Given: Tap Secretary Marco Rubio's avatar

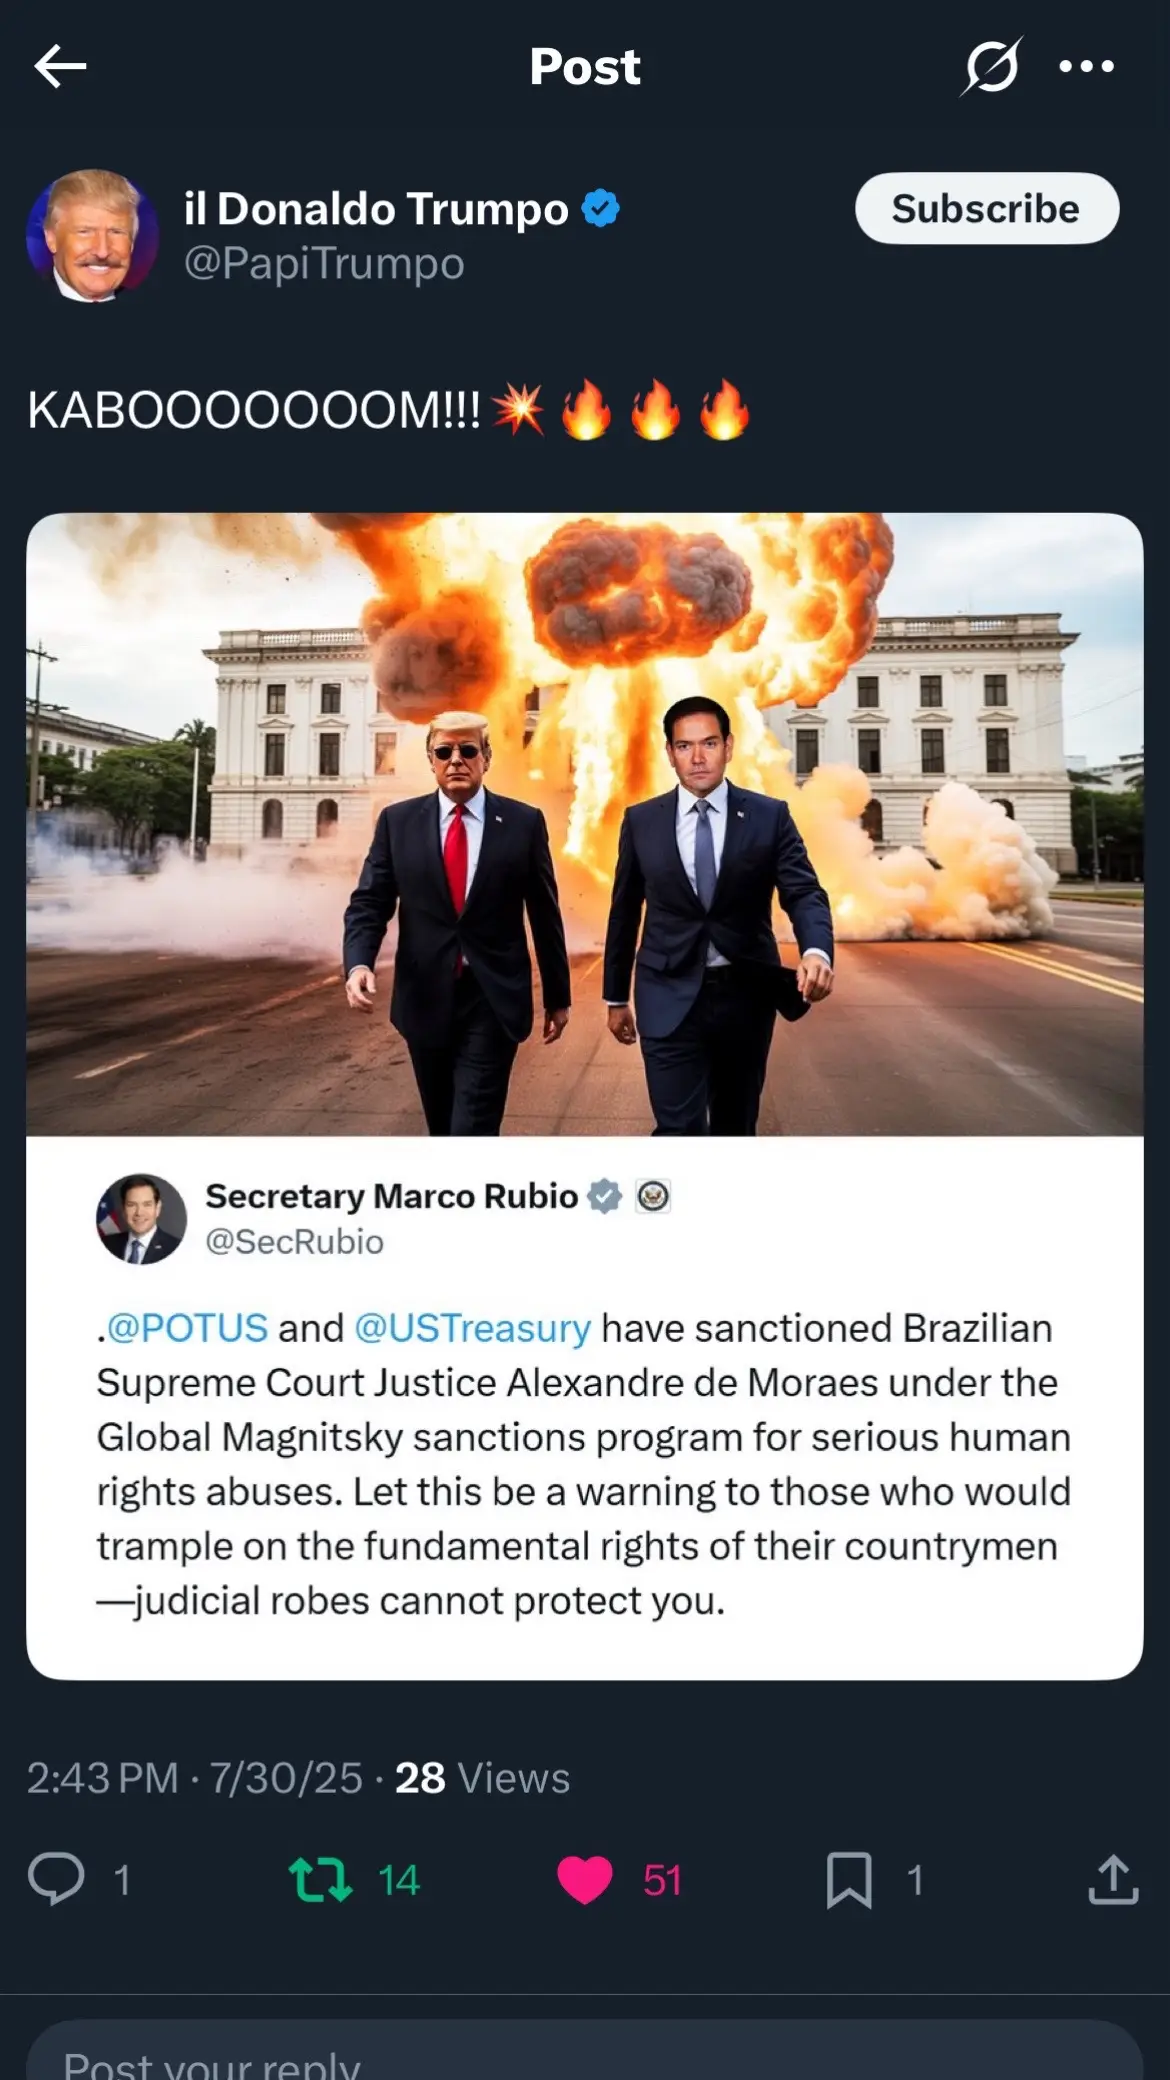Looking at the screenshot, I should click(141, 1219).
